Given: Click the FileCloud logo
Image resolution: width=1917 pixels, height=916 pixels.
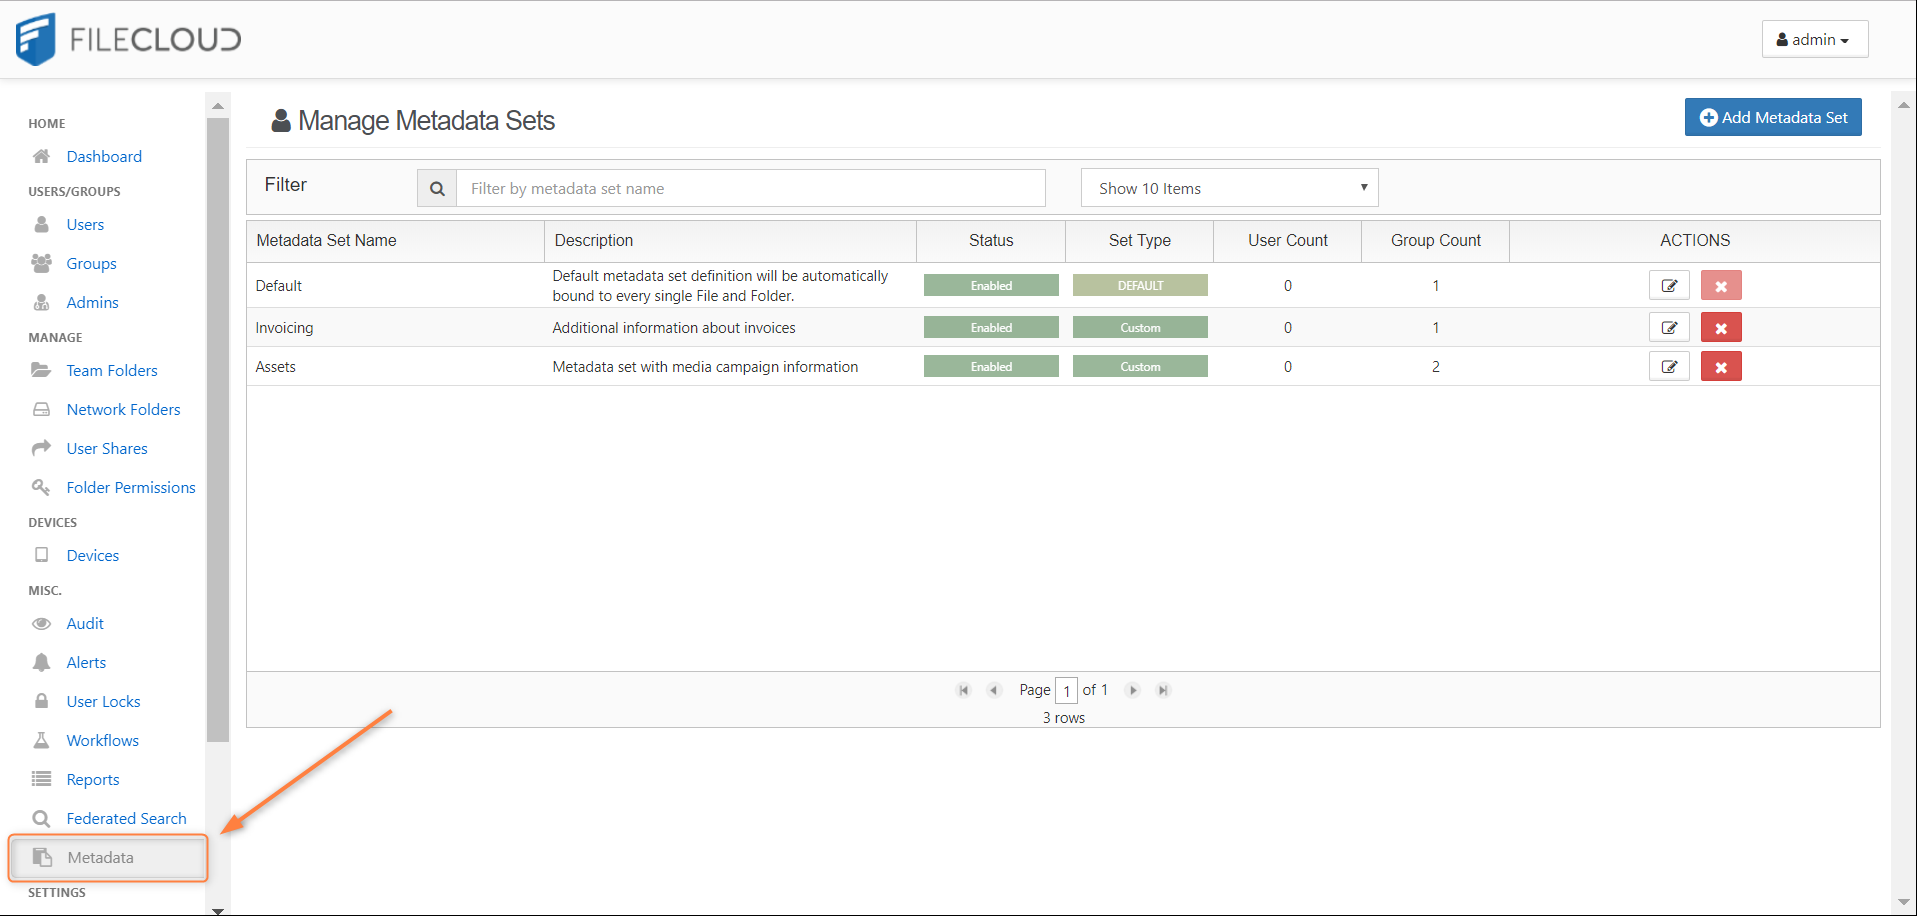Looking at the screenshot, I should (x=128, y=40).
